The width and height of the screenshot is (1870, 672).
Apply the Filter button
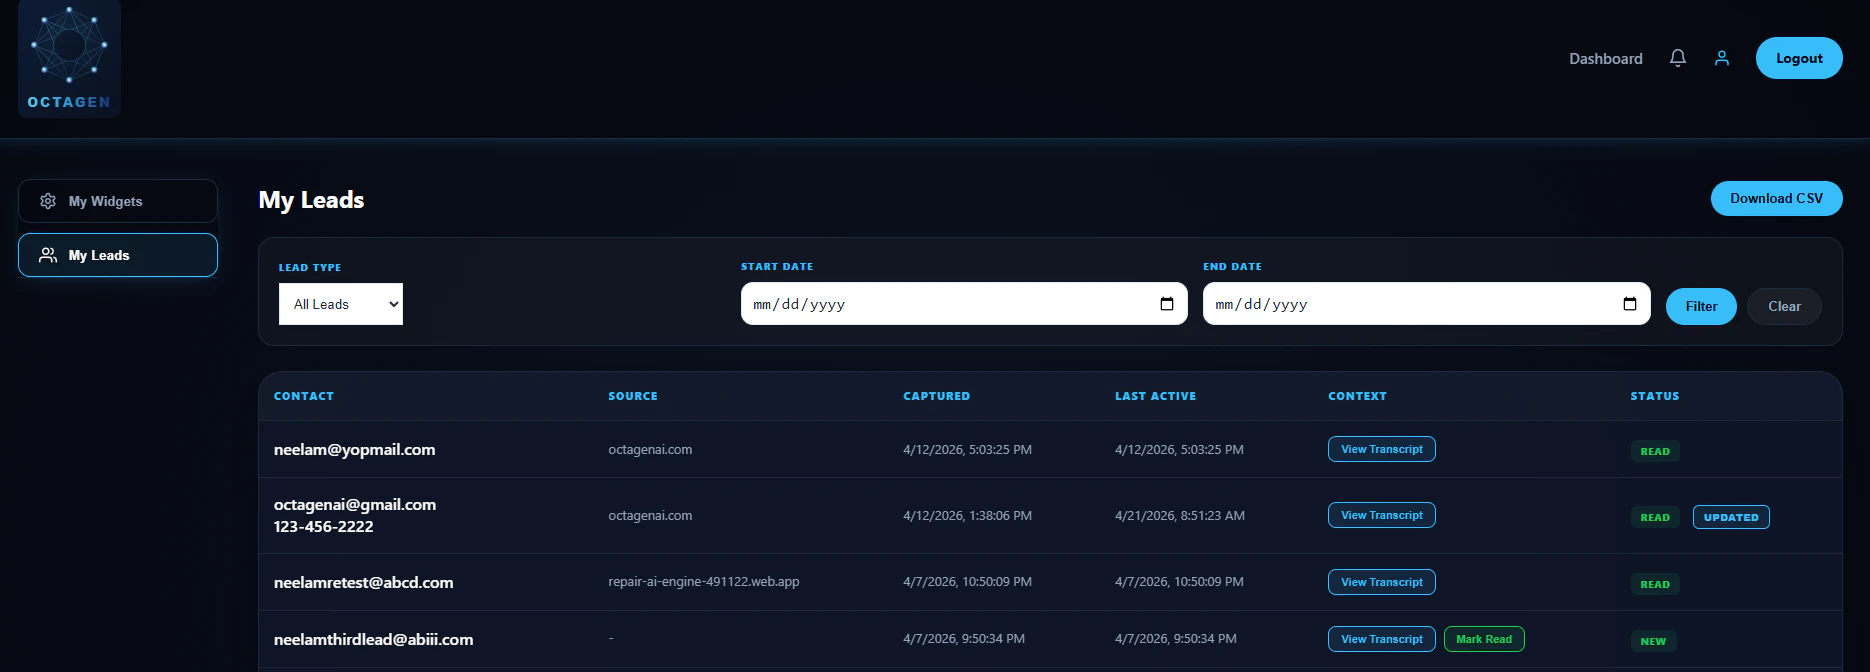[x=1701, y=306]
